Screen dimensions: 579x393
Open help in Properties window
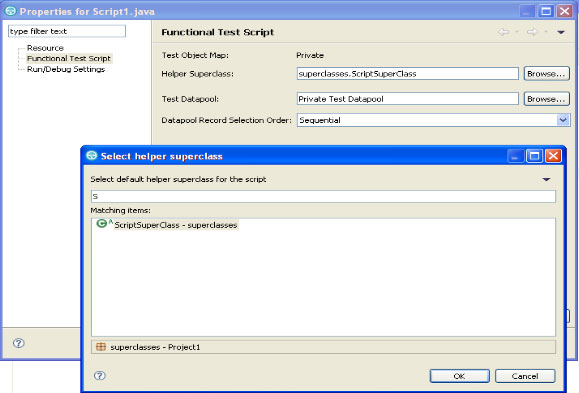pos(18,343)
